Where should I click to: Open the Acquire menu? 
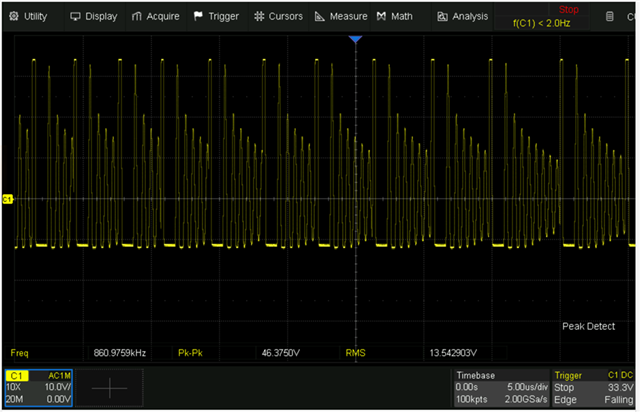coord(156,16)
